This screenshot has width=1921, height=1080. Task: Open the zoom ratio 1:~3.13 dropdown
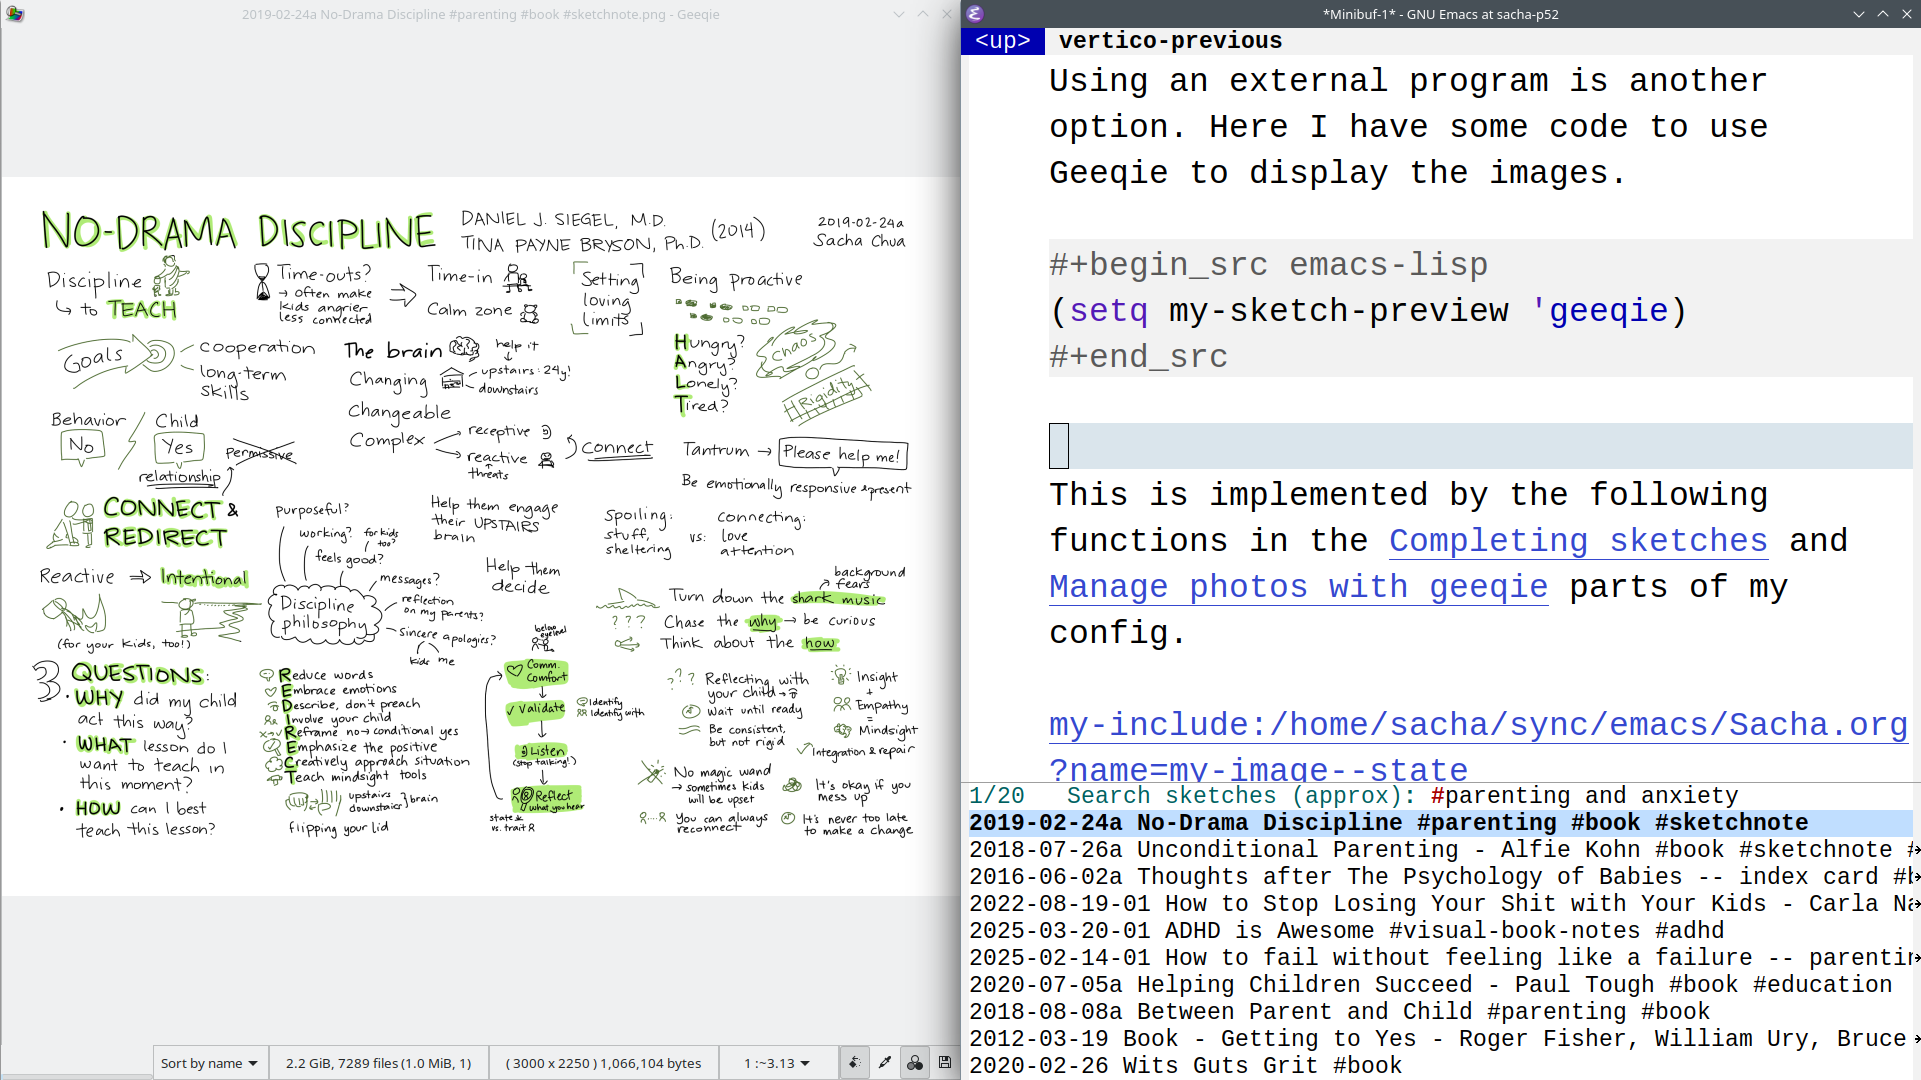coord(777,1063)
